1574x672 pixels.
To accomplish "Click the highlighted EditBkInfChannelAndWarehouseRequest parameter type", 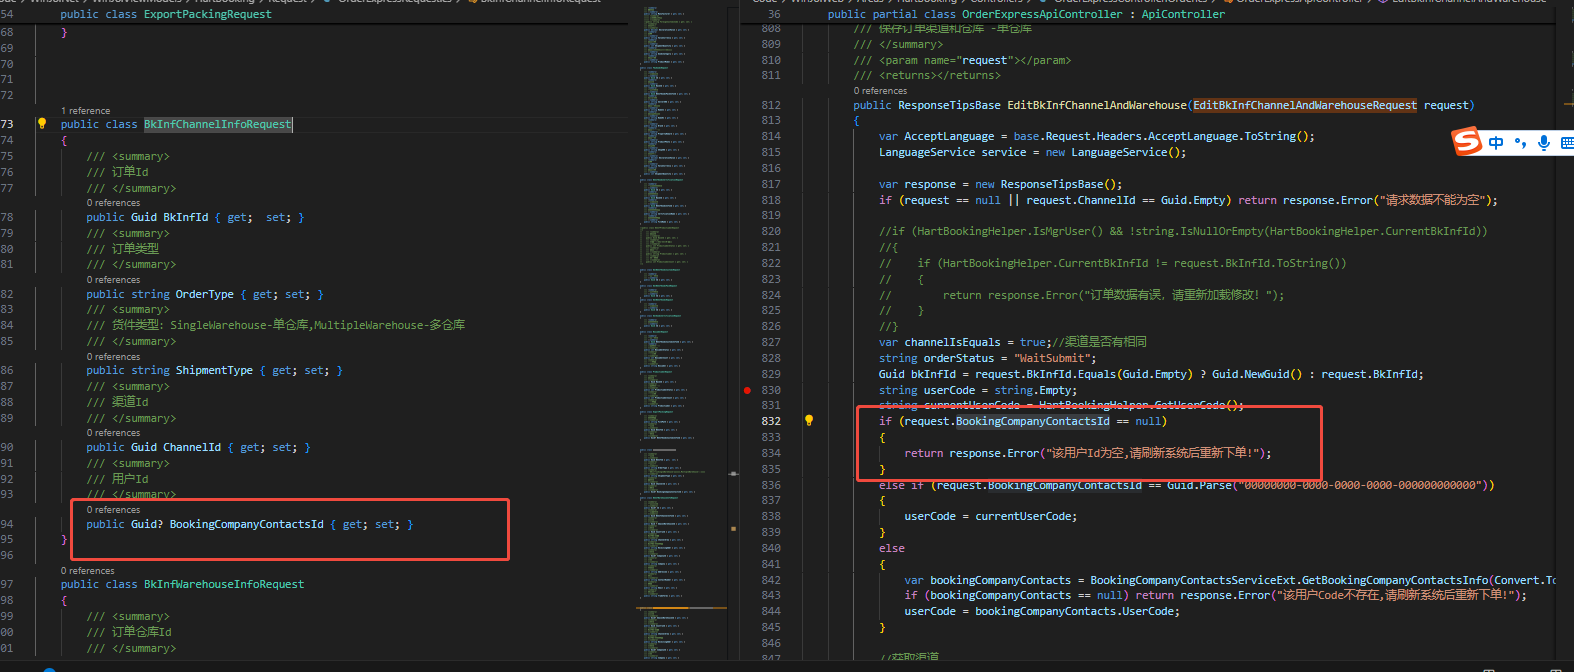I will tap(1304, 105).
